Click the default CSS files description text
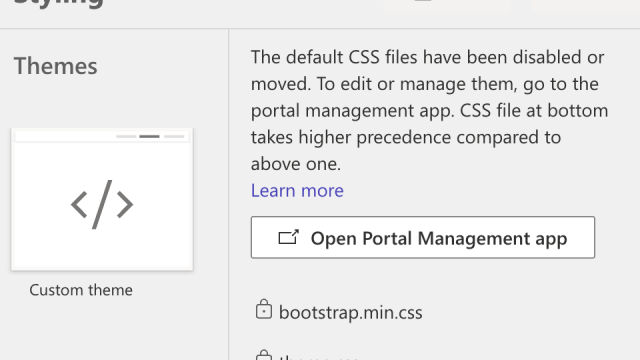 (x=429, y=110)
